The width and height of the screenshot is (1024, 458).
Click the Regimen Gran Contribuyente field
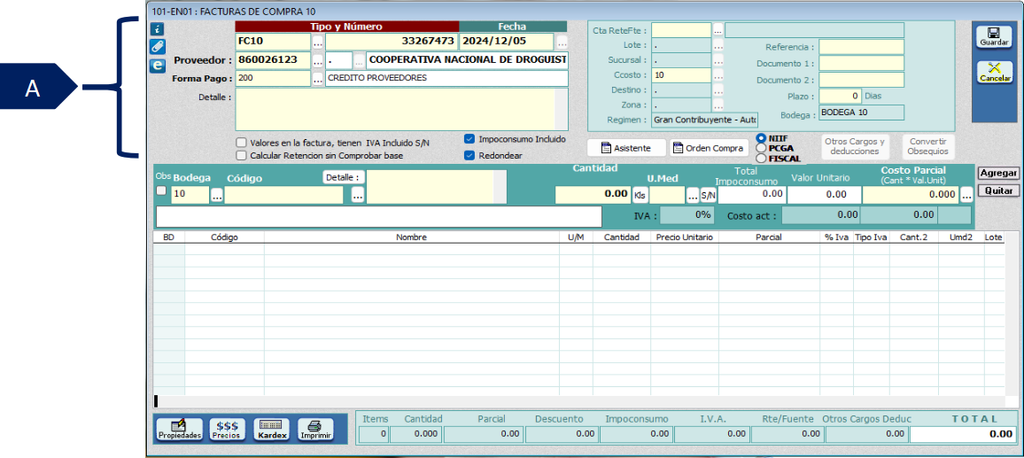pos(705,120)
